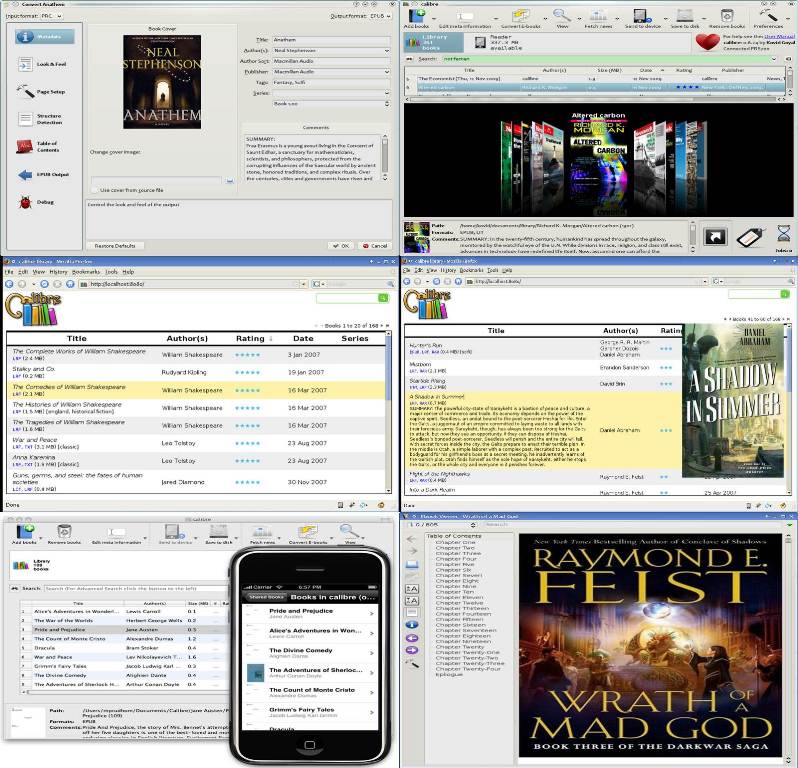
Task: Enable Use cover from source file
Action: [x=95, y=190]
